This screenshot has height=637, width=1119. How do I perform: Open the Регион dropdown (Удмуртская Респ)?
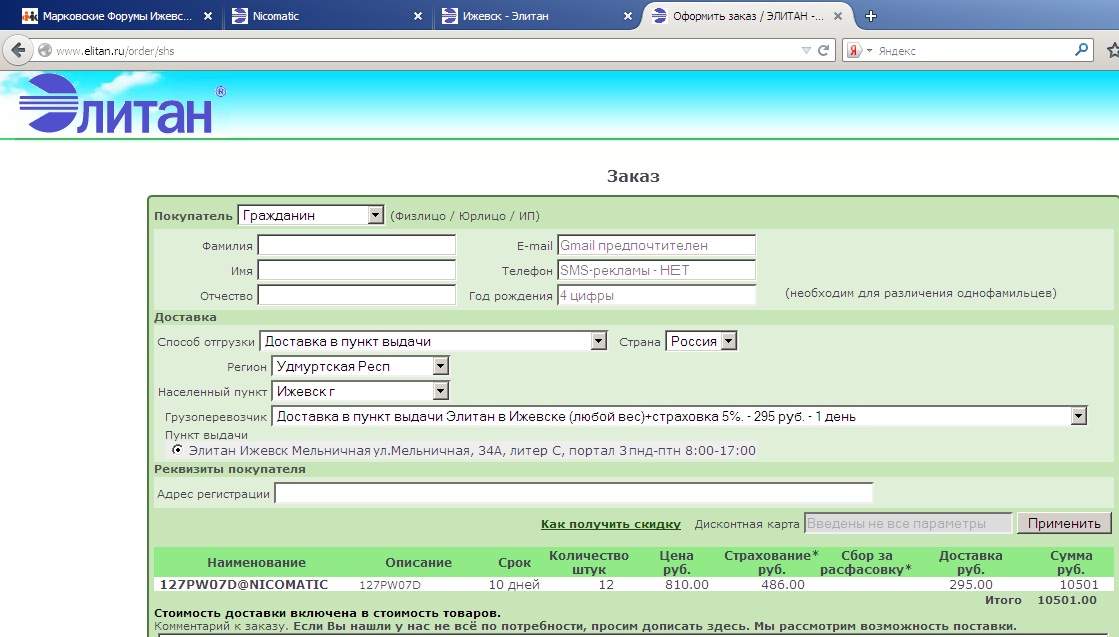click(360, 366)
